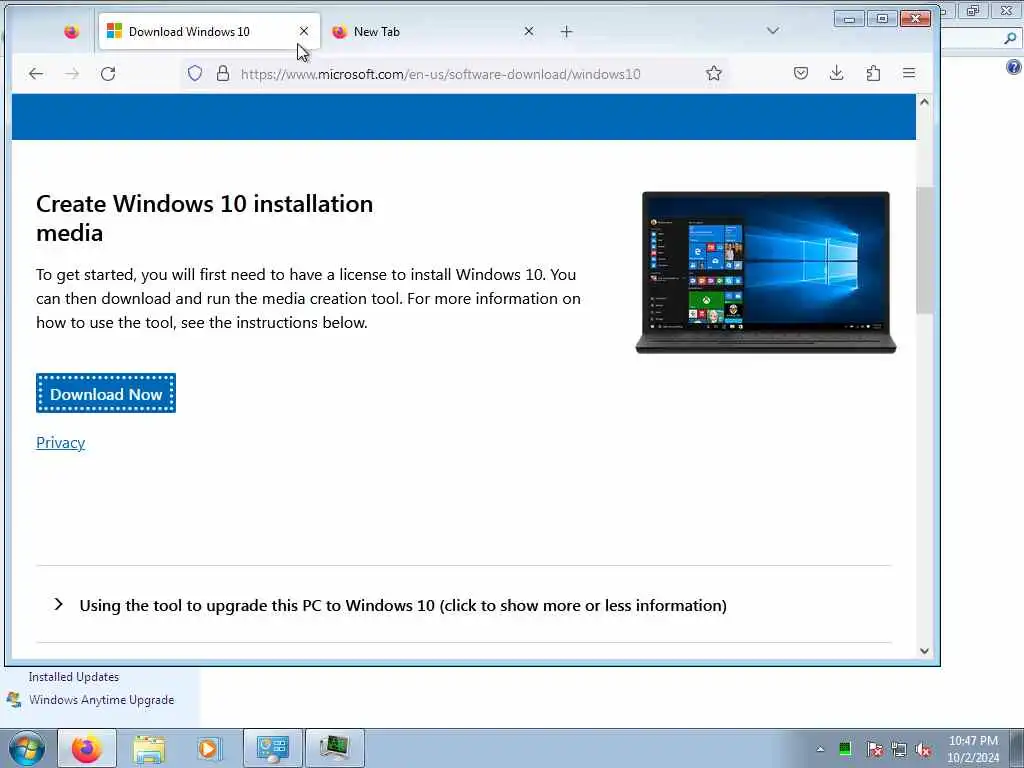Viewport: 1024px width, 768px height.
Task: Click the Show desktop strip at taskbar end
Action: 1017,748
